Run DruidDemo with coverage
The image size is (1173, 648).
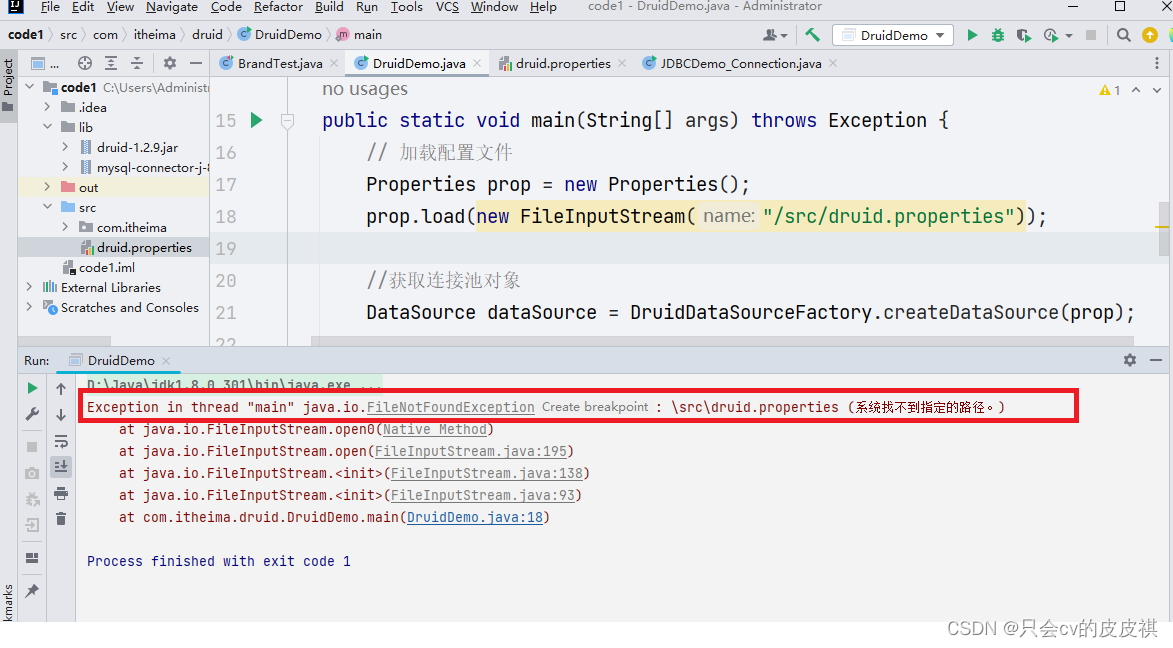pos(1022,34)
